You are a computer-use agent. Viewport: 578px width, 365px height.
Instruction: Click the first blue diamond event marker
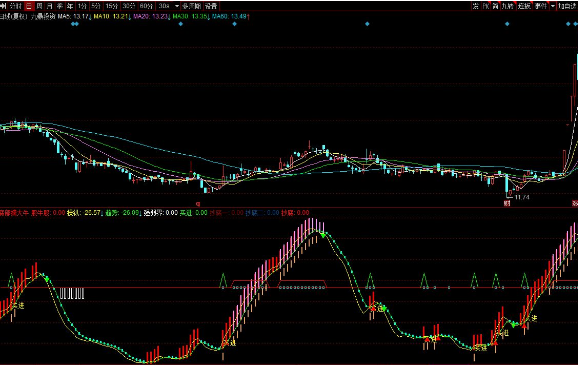coord(73,24)
